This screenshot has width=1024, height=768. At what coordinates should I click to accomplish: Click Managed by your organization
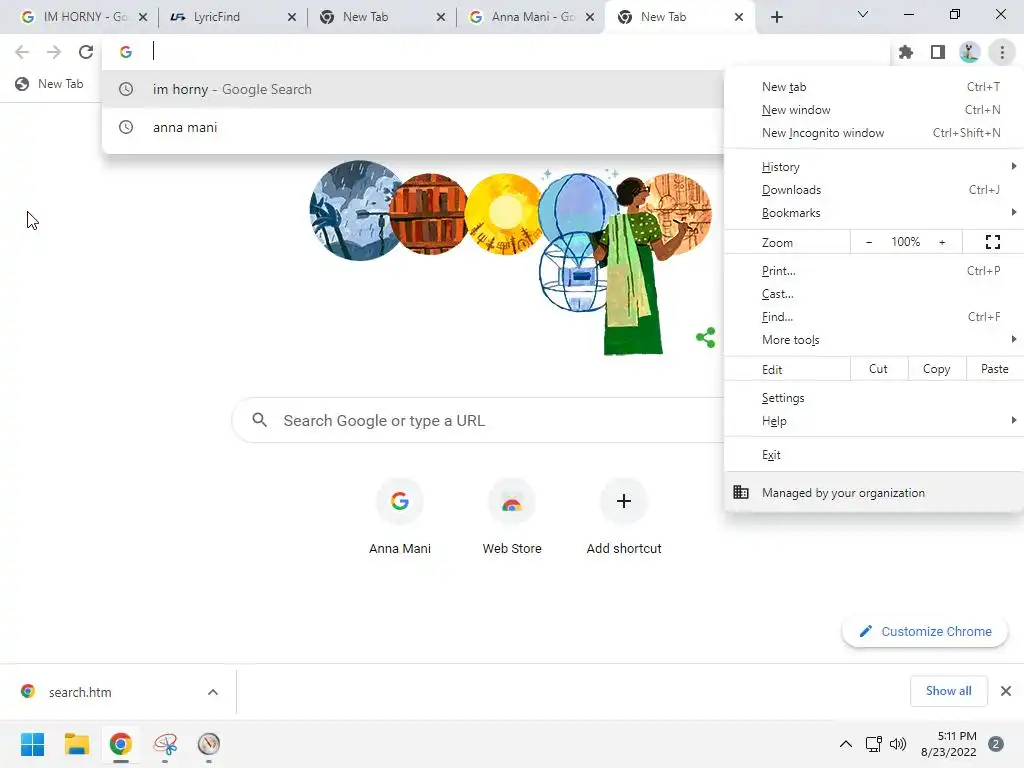coord(874,493)
